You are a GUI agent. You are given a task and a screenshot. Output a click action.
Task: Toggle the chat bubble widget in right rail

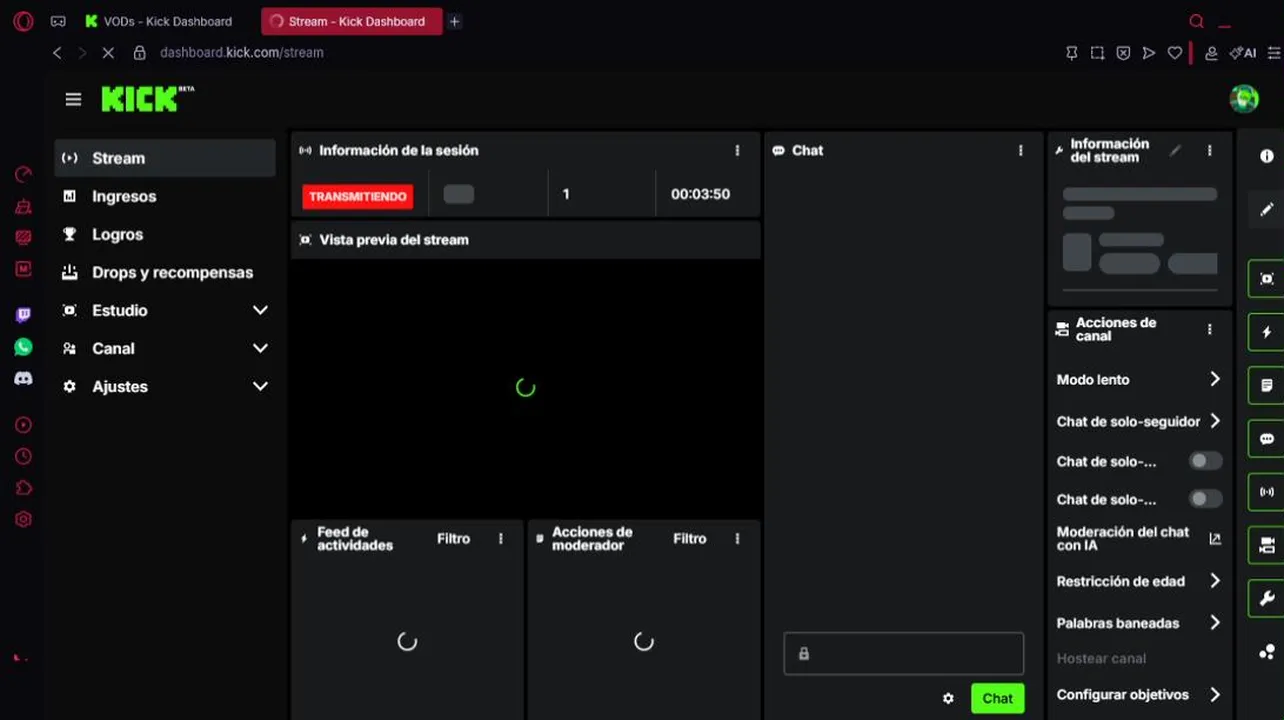(x=1266, y=439)
